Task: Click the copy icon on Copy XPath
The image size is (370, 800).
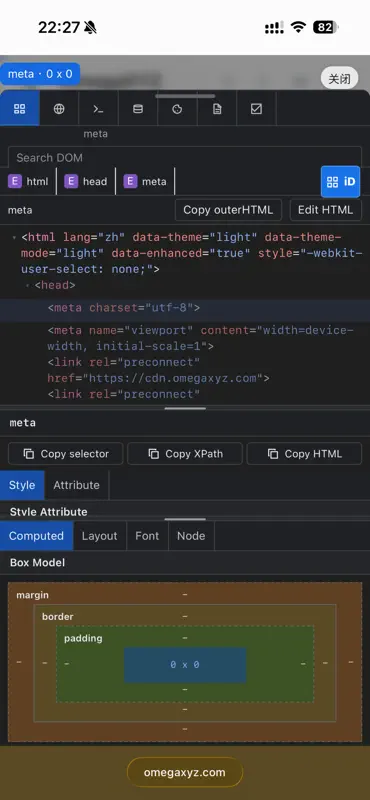Action: [153, 454]
